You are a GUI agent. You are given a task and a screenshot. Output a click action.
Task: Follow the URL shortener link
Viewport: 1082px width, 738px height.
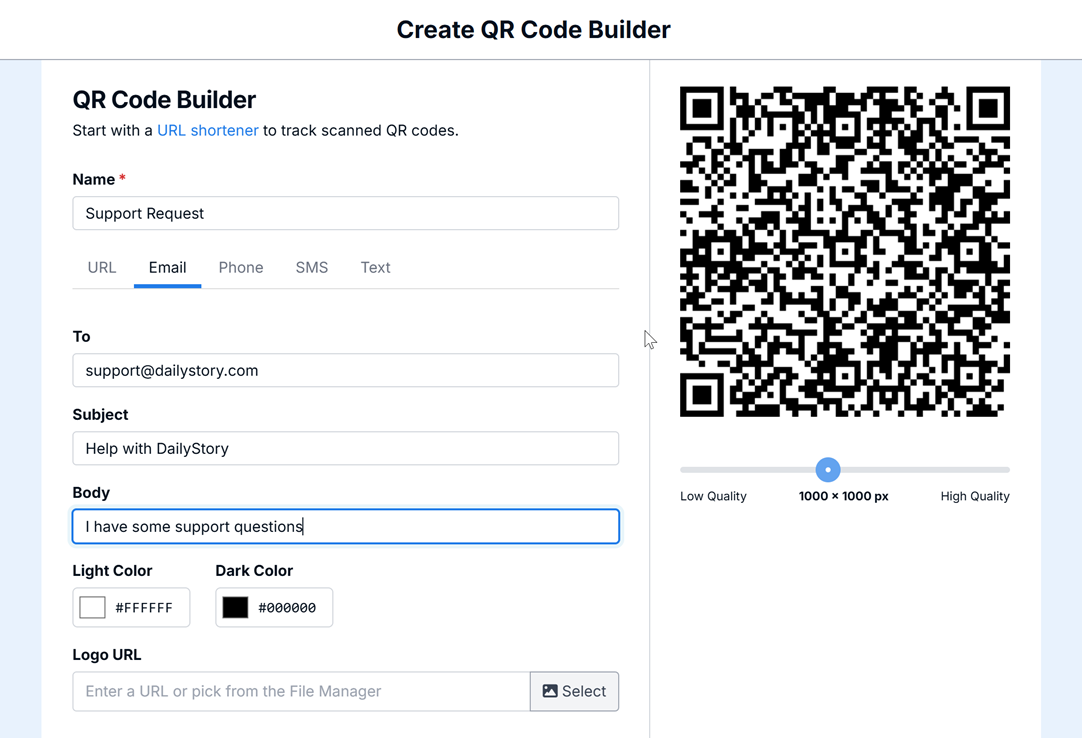pos(208,130)
